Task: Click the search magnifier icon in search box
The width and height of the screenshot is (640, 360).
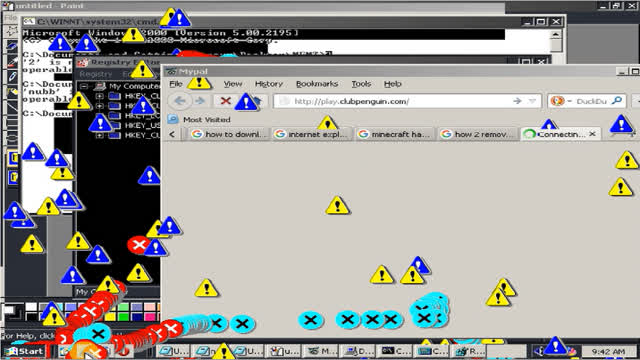Action: (x=618, y=101)
